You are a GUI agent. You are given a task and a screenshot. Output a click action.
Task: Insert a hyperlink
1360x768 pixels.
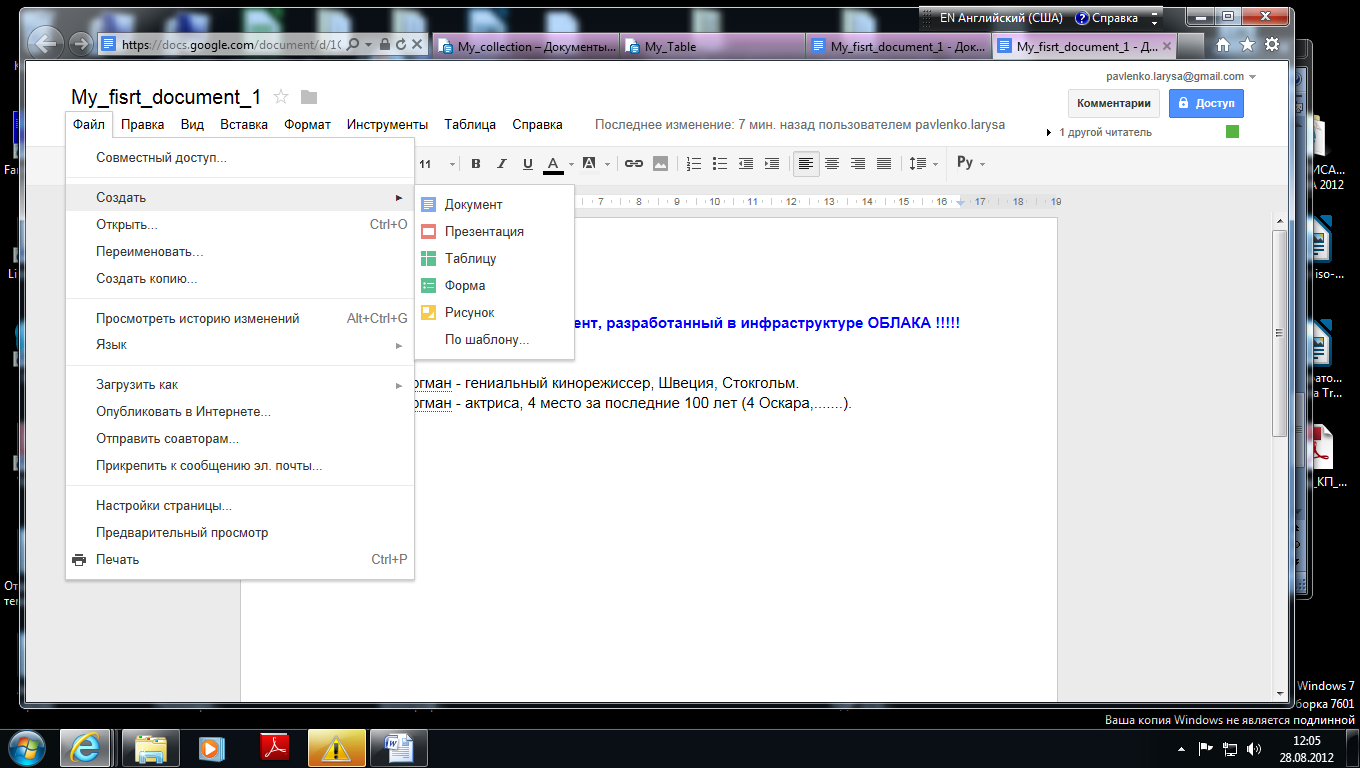(634, 163)
